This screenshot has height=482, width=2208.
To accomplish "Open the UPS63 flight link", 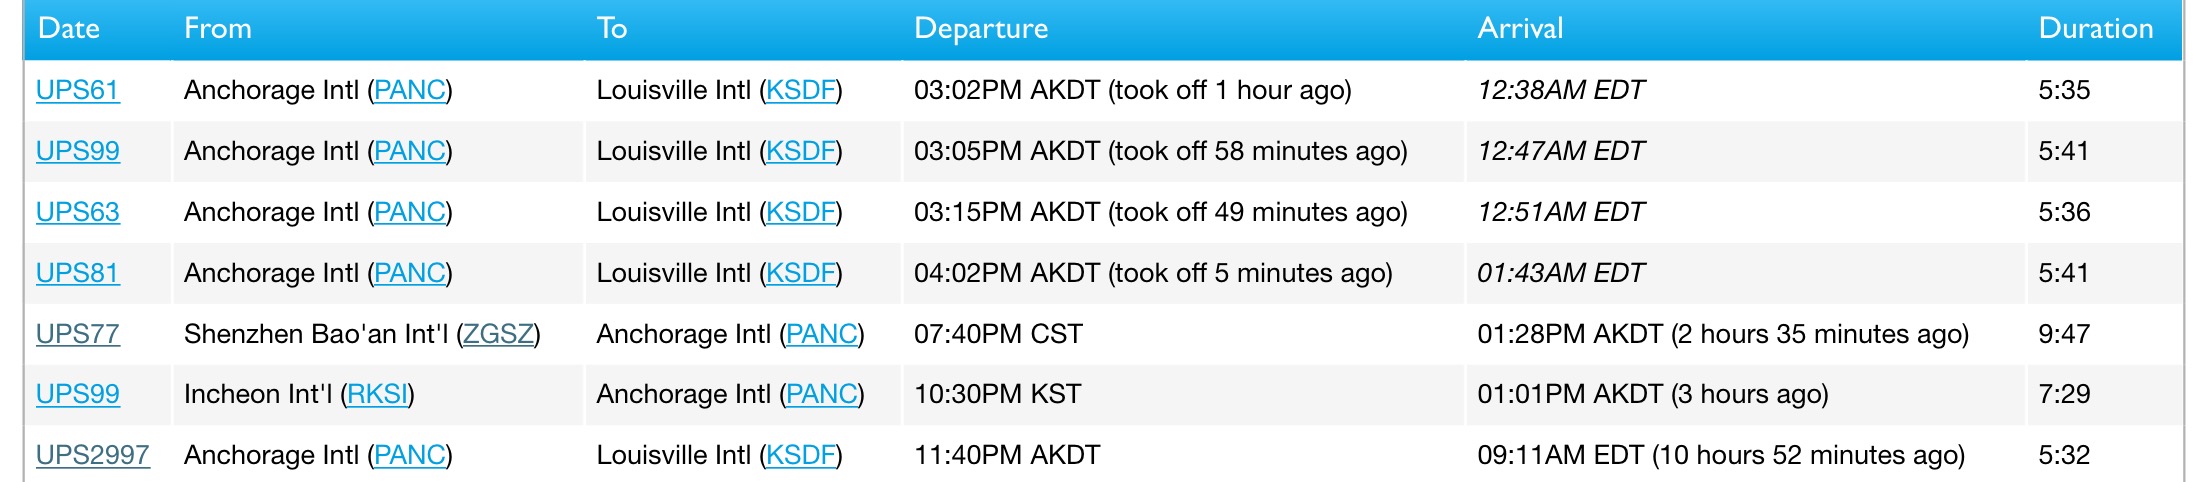I will 77,212.
